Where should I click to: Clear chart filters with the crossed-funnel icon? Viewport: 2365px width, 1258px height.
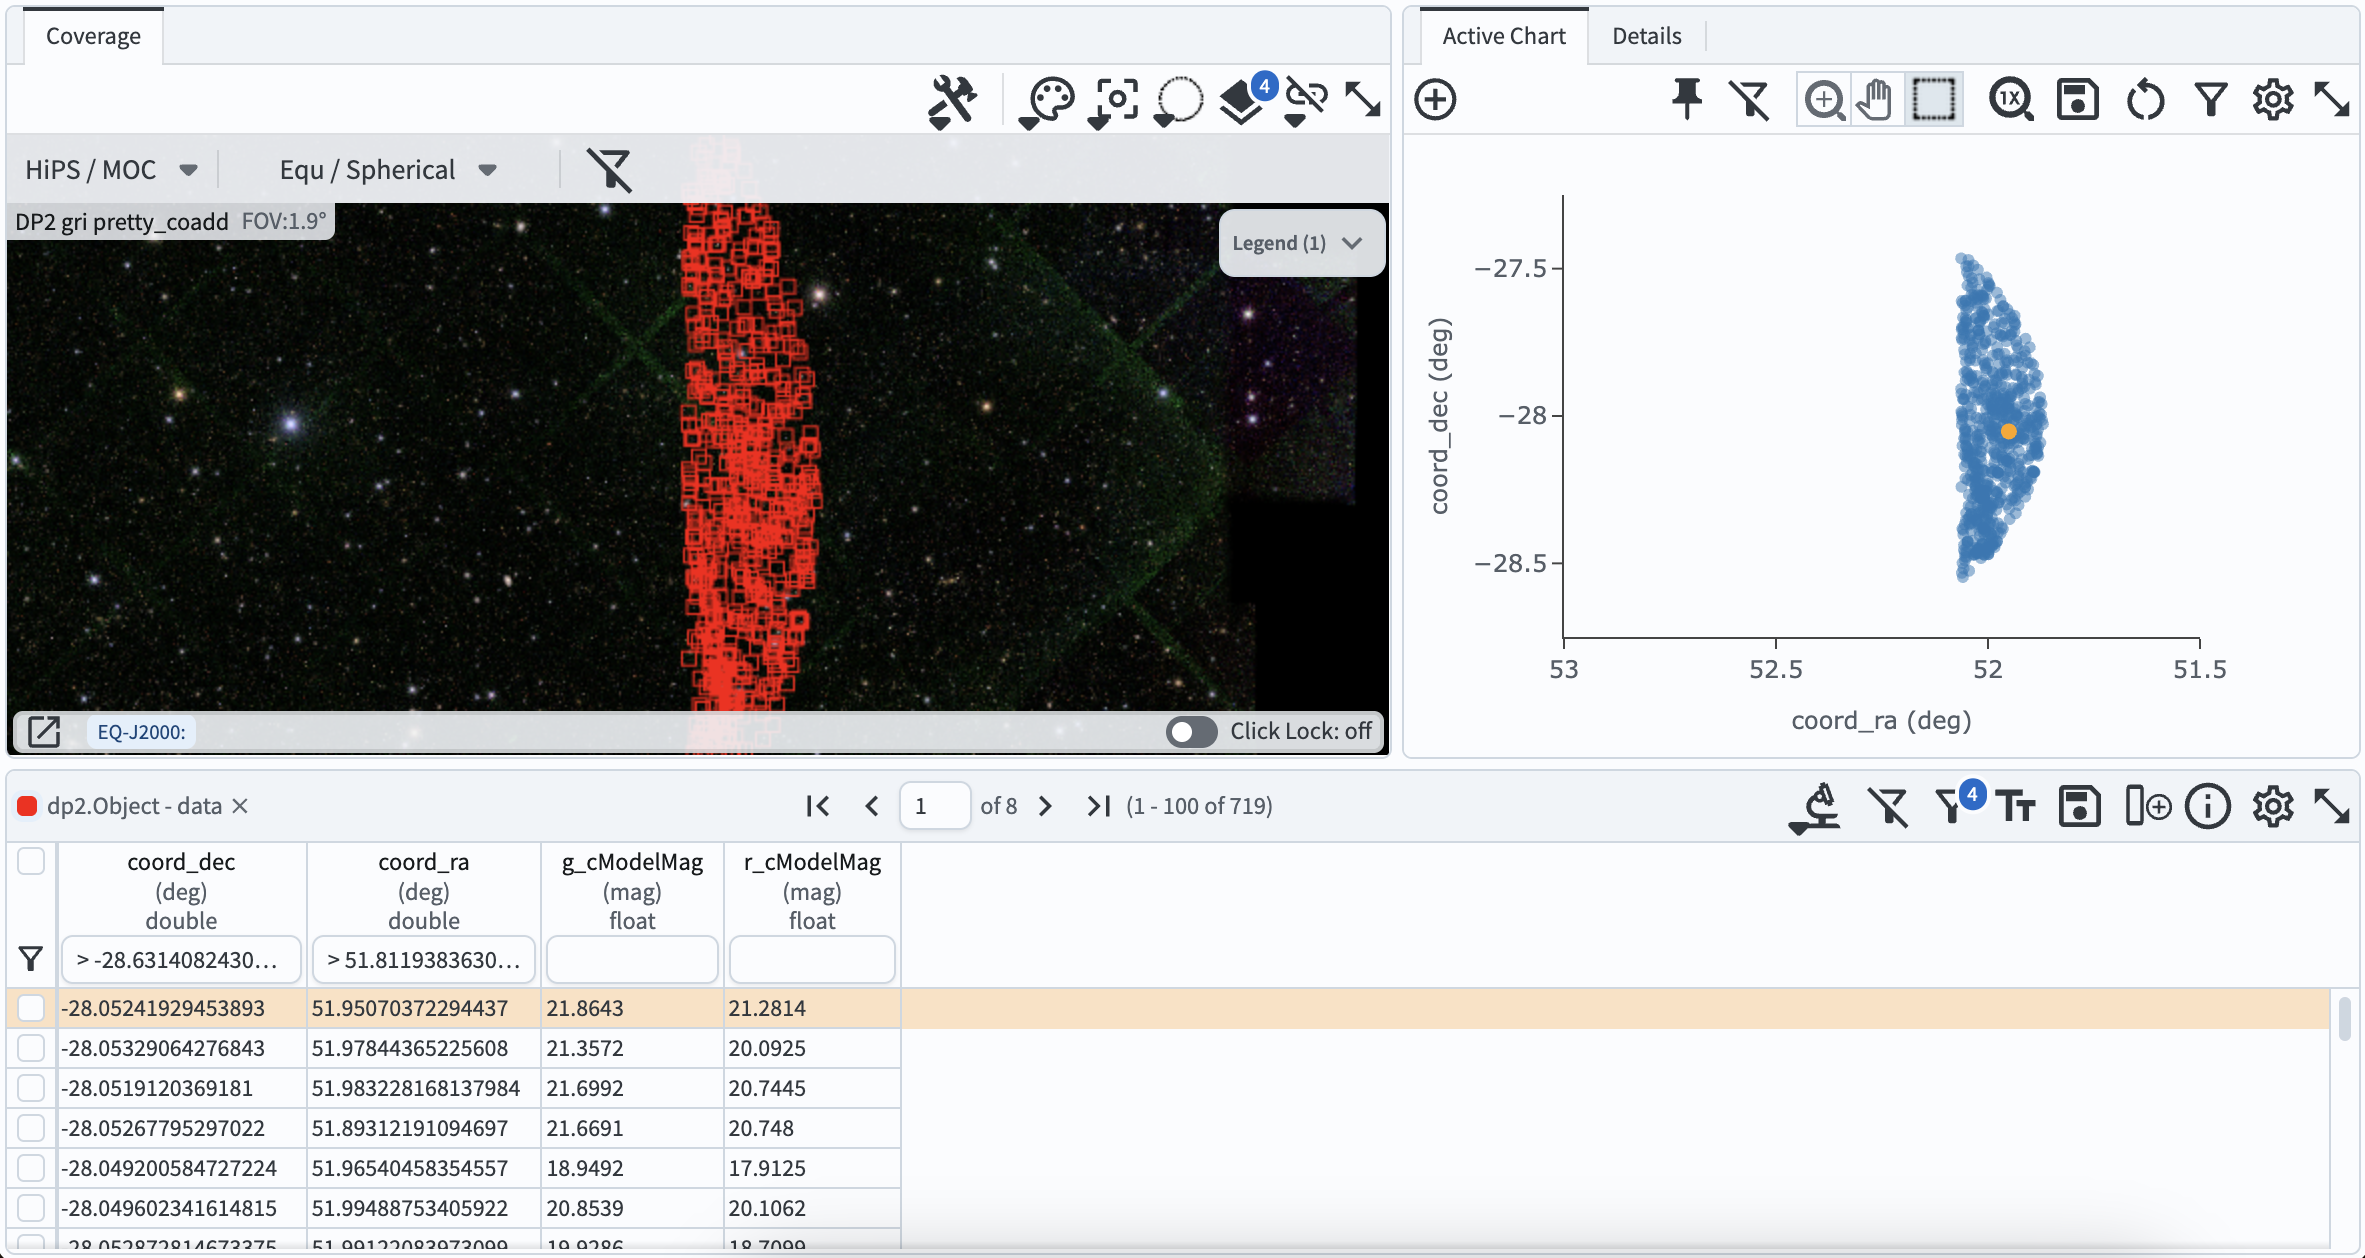1750,100
